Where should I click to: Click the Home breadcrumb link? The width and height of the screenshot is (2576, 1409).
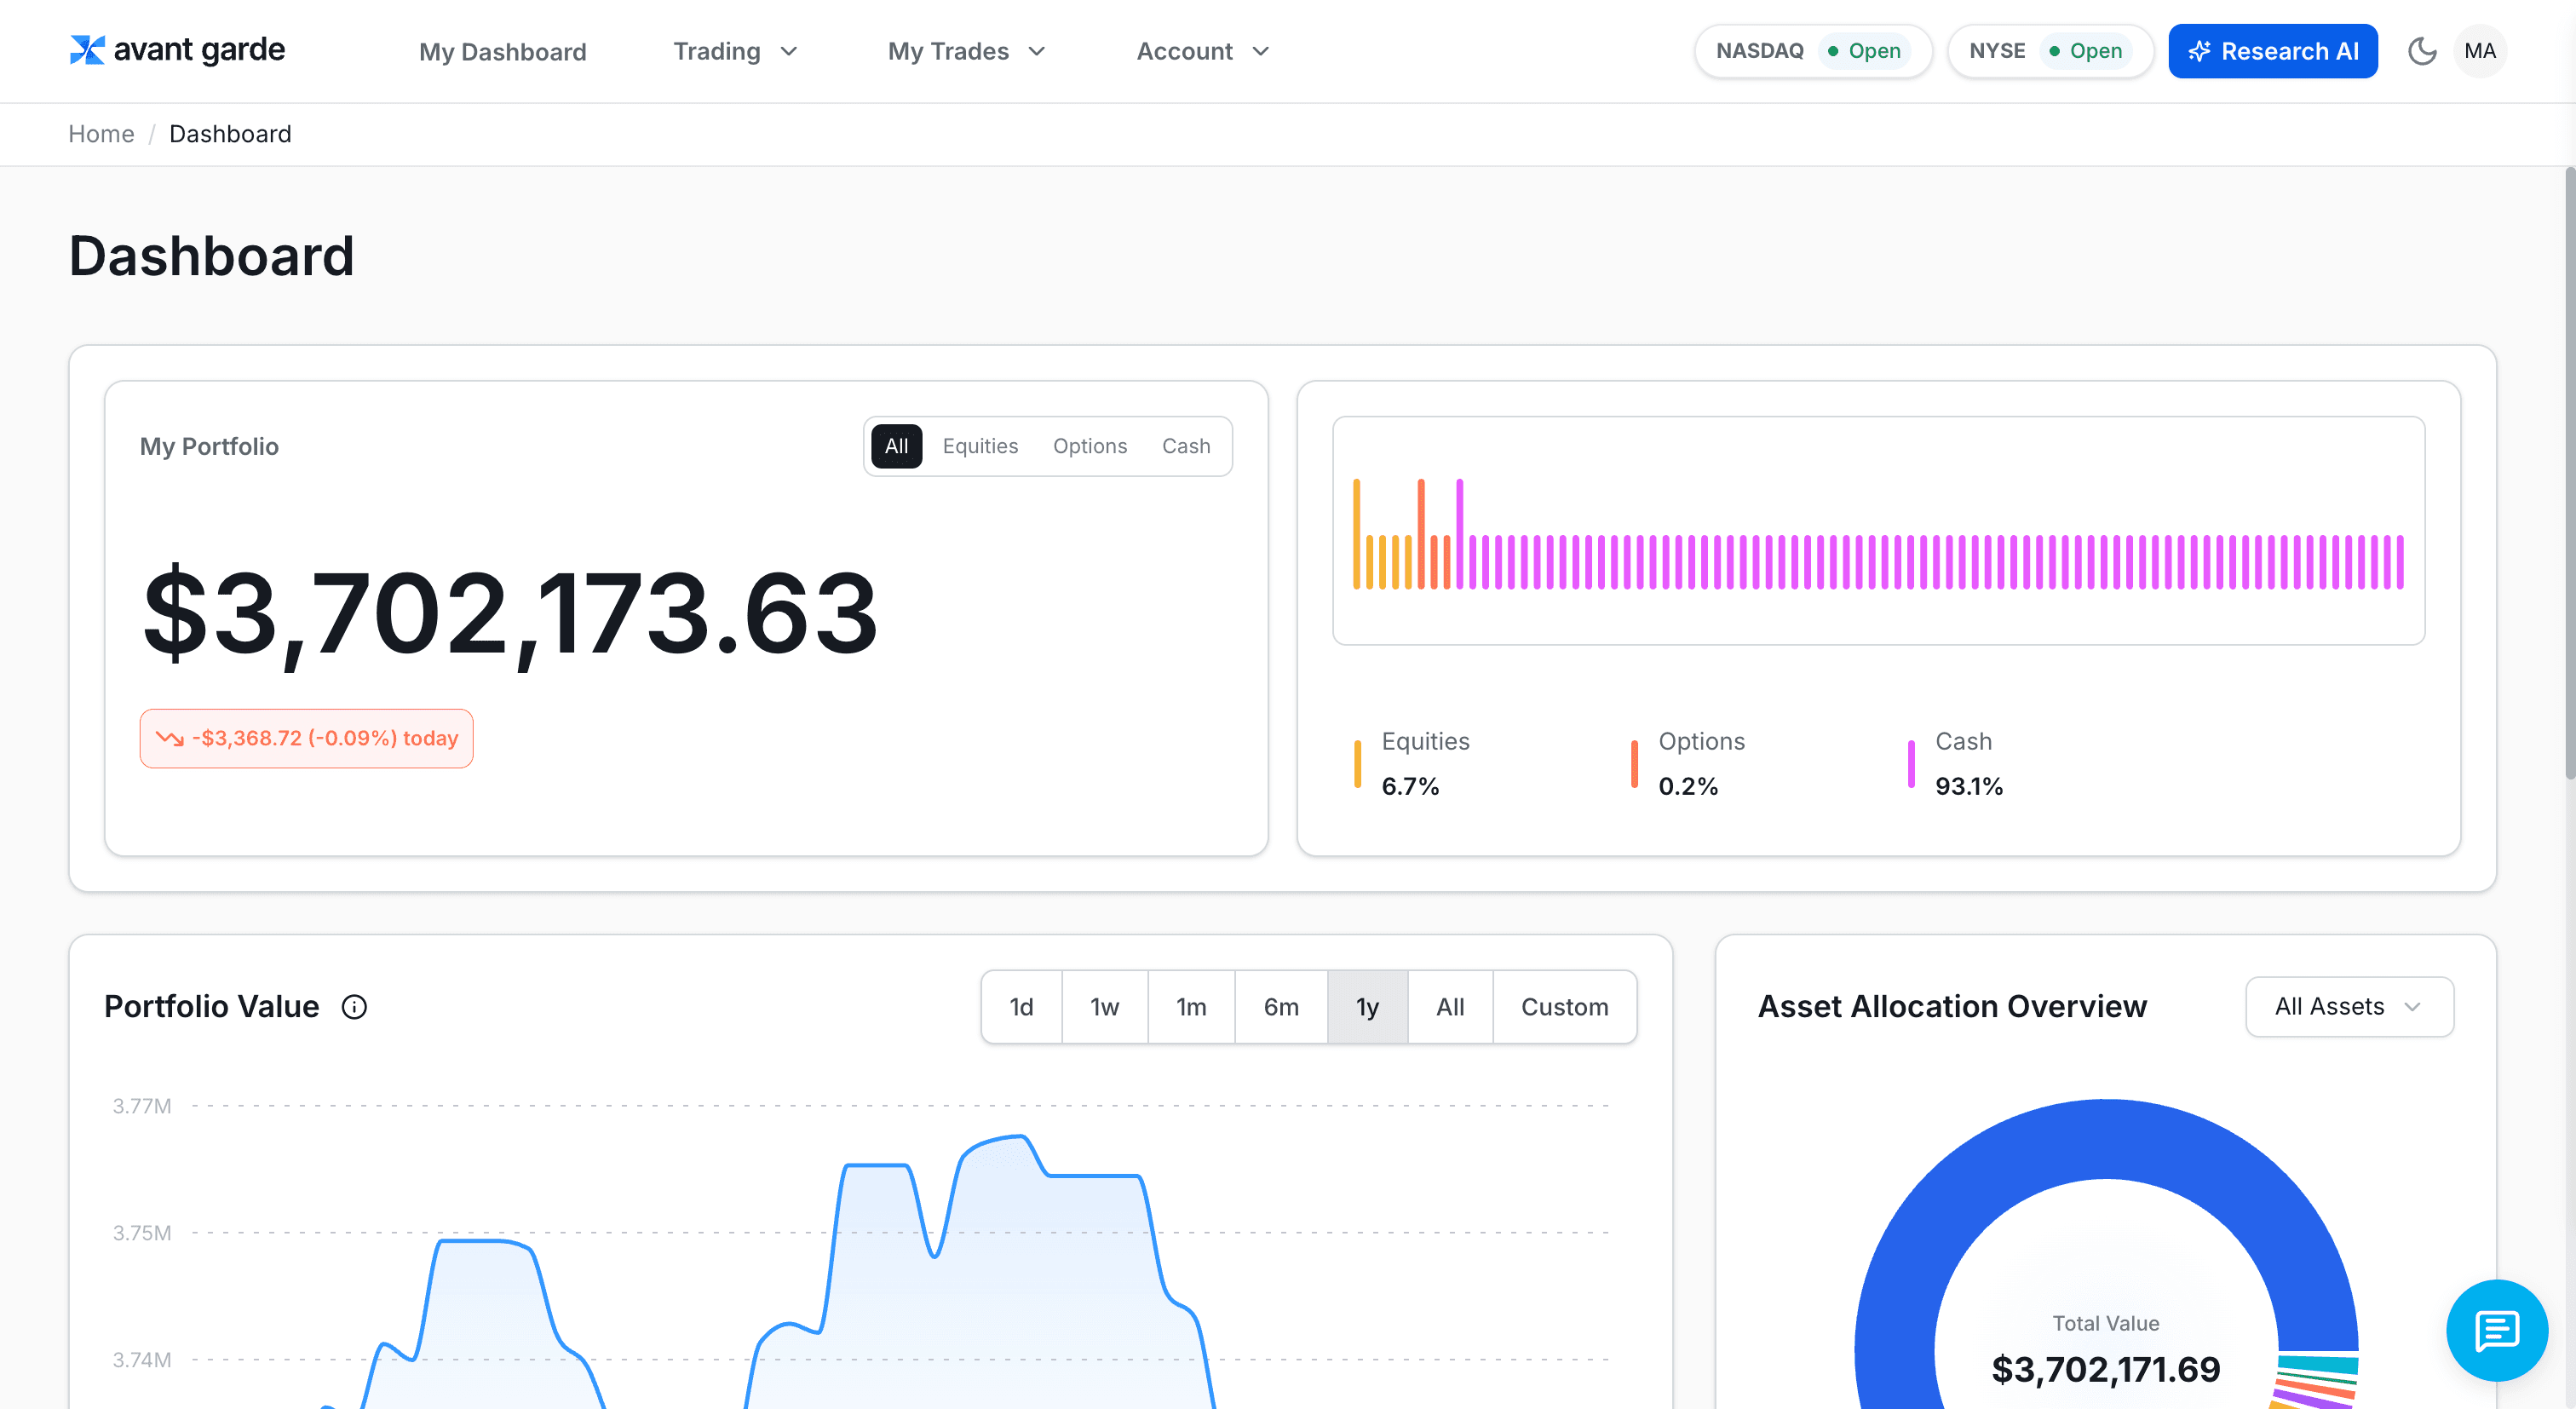(x=101, y=134)
